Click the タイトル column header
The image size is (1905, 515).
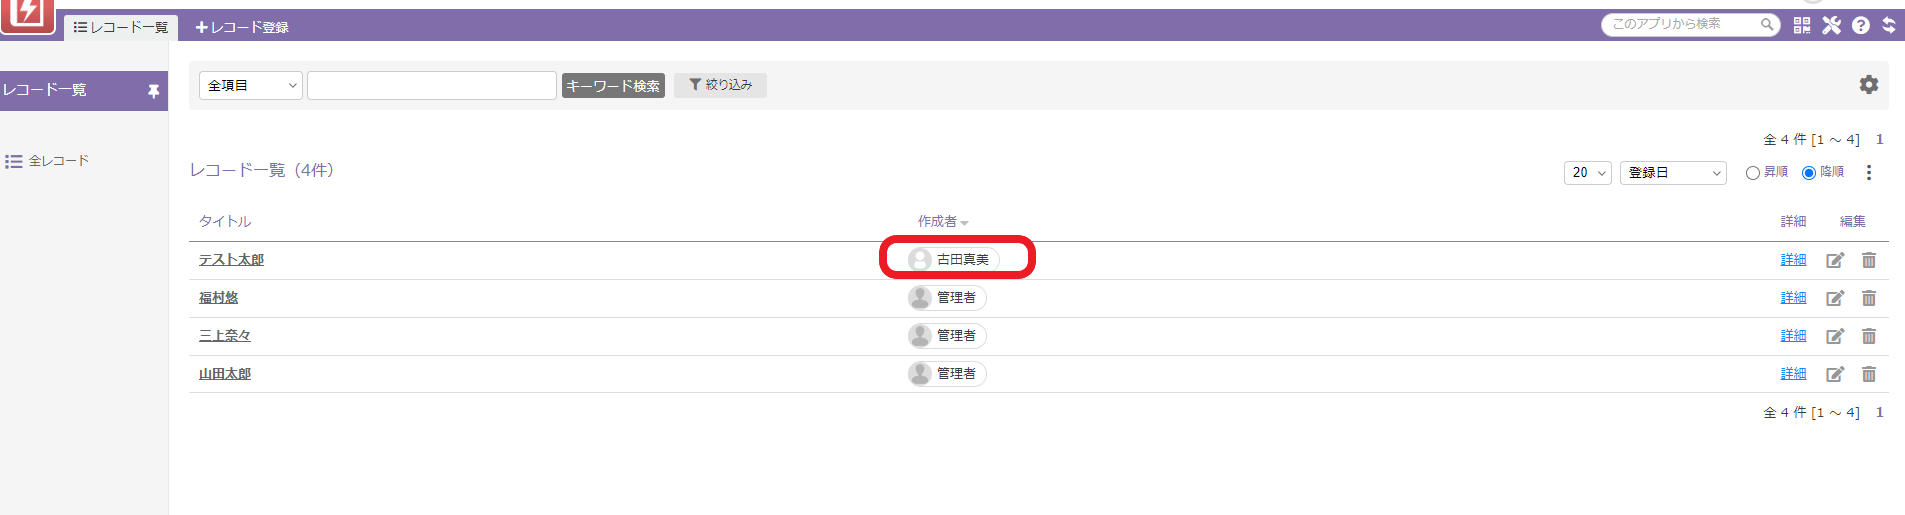coord(225,222)
